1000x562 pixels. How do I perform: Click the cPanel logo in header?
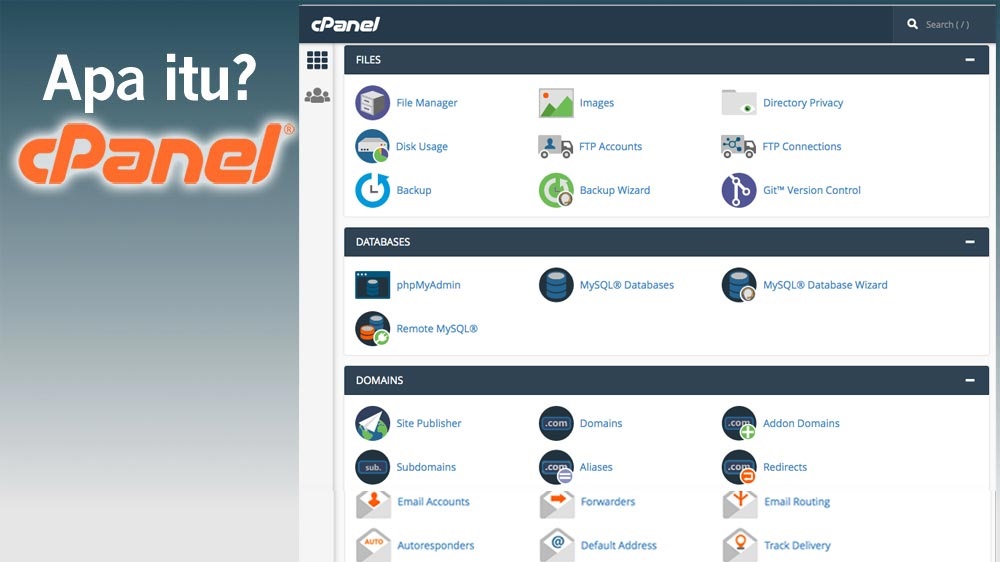pyautogui.click(x=345, y=24)
